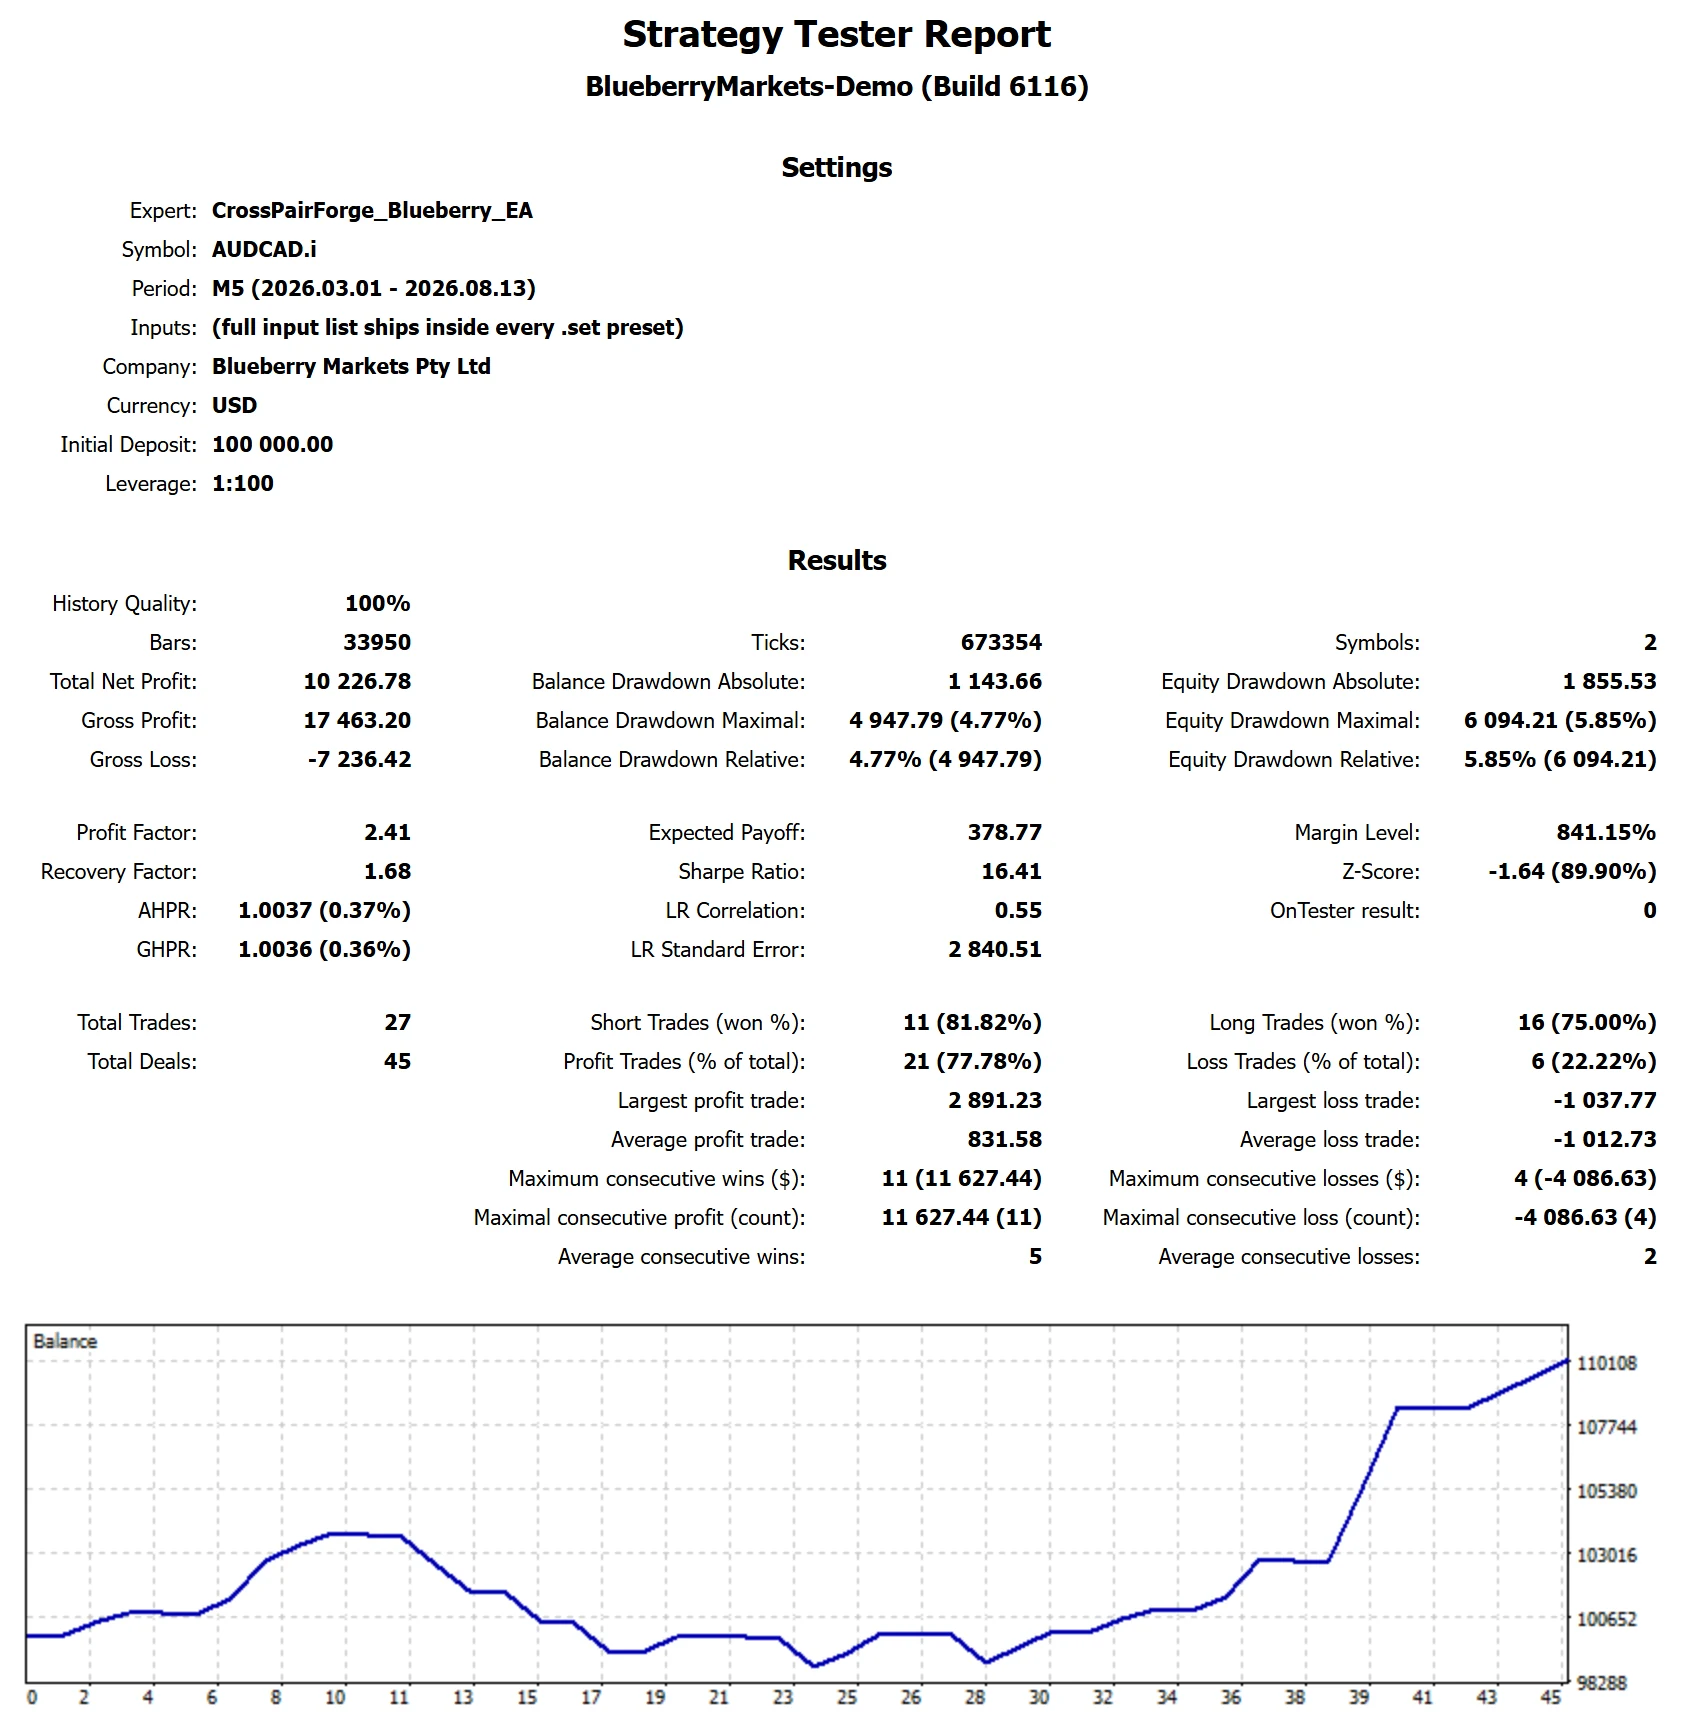Click the profit factor value "2.41"

tap(387, 833)
